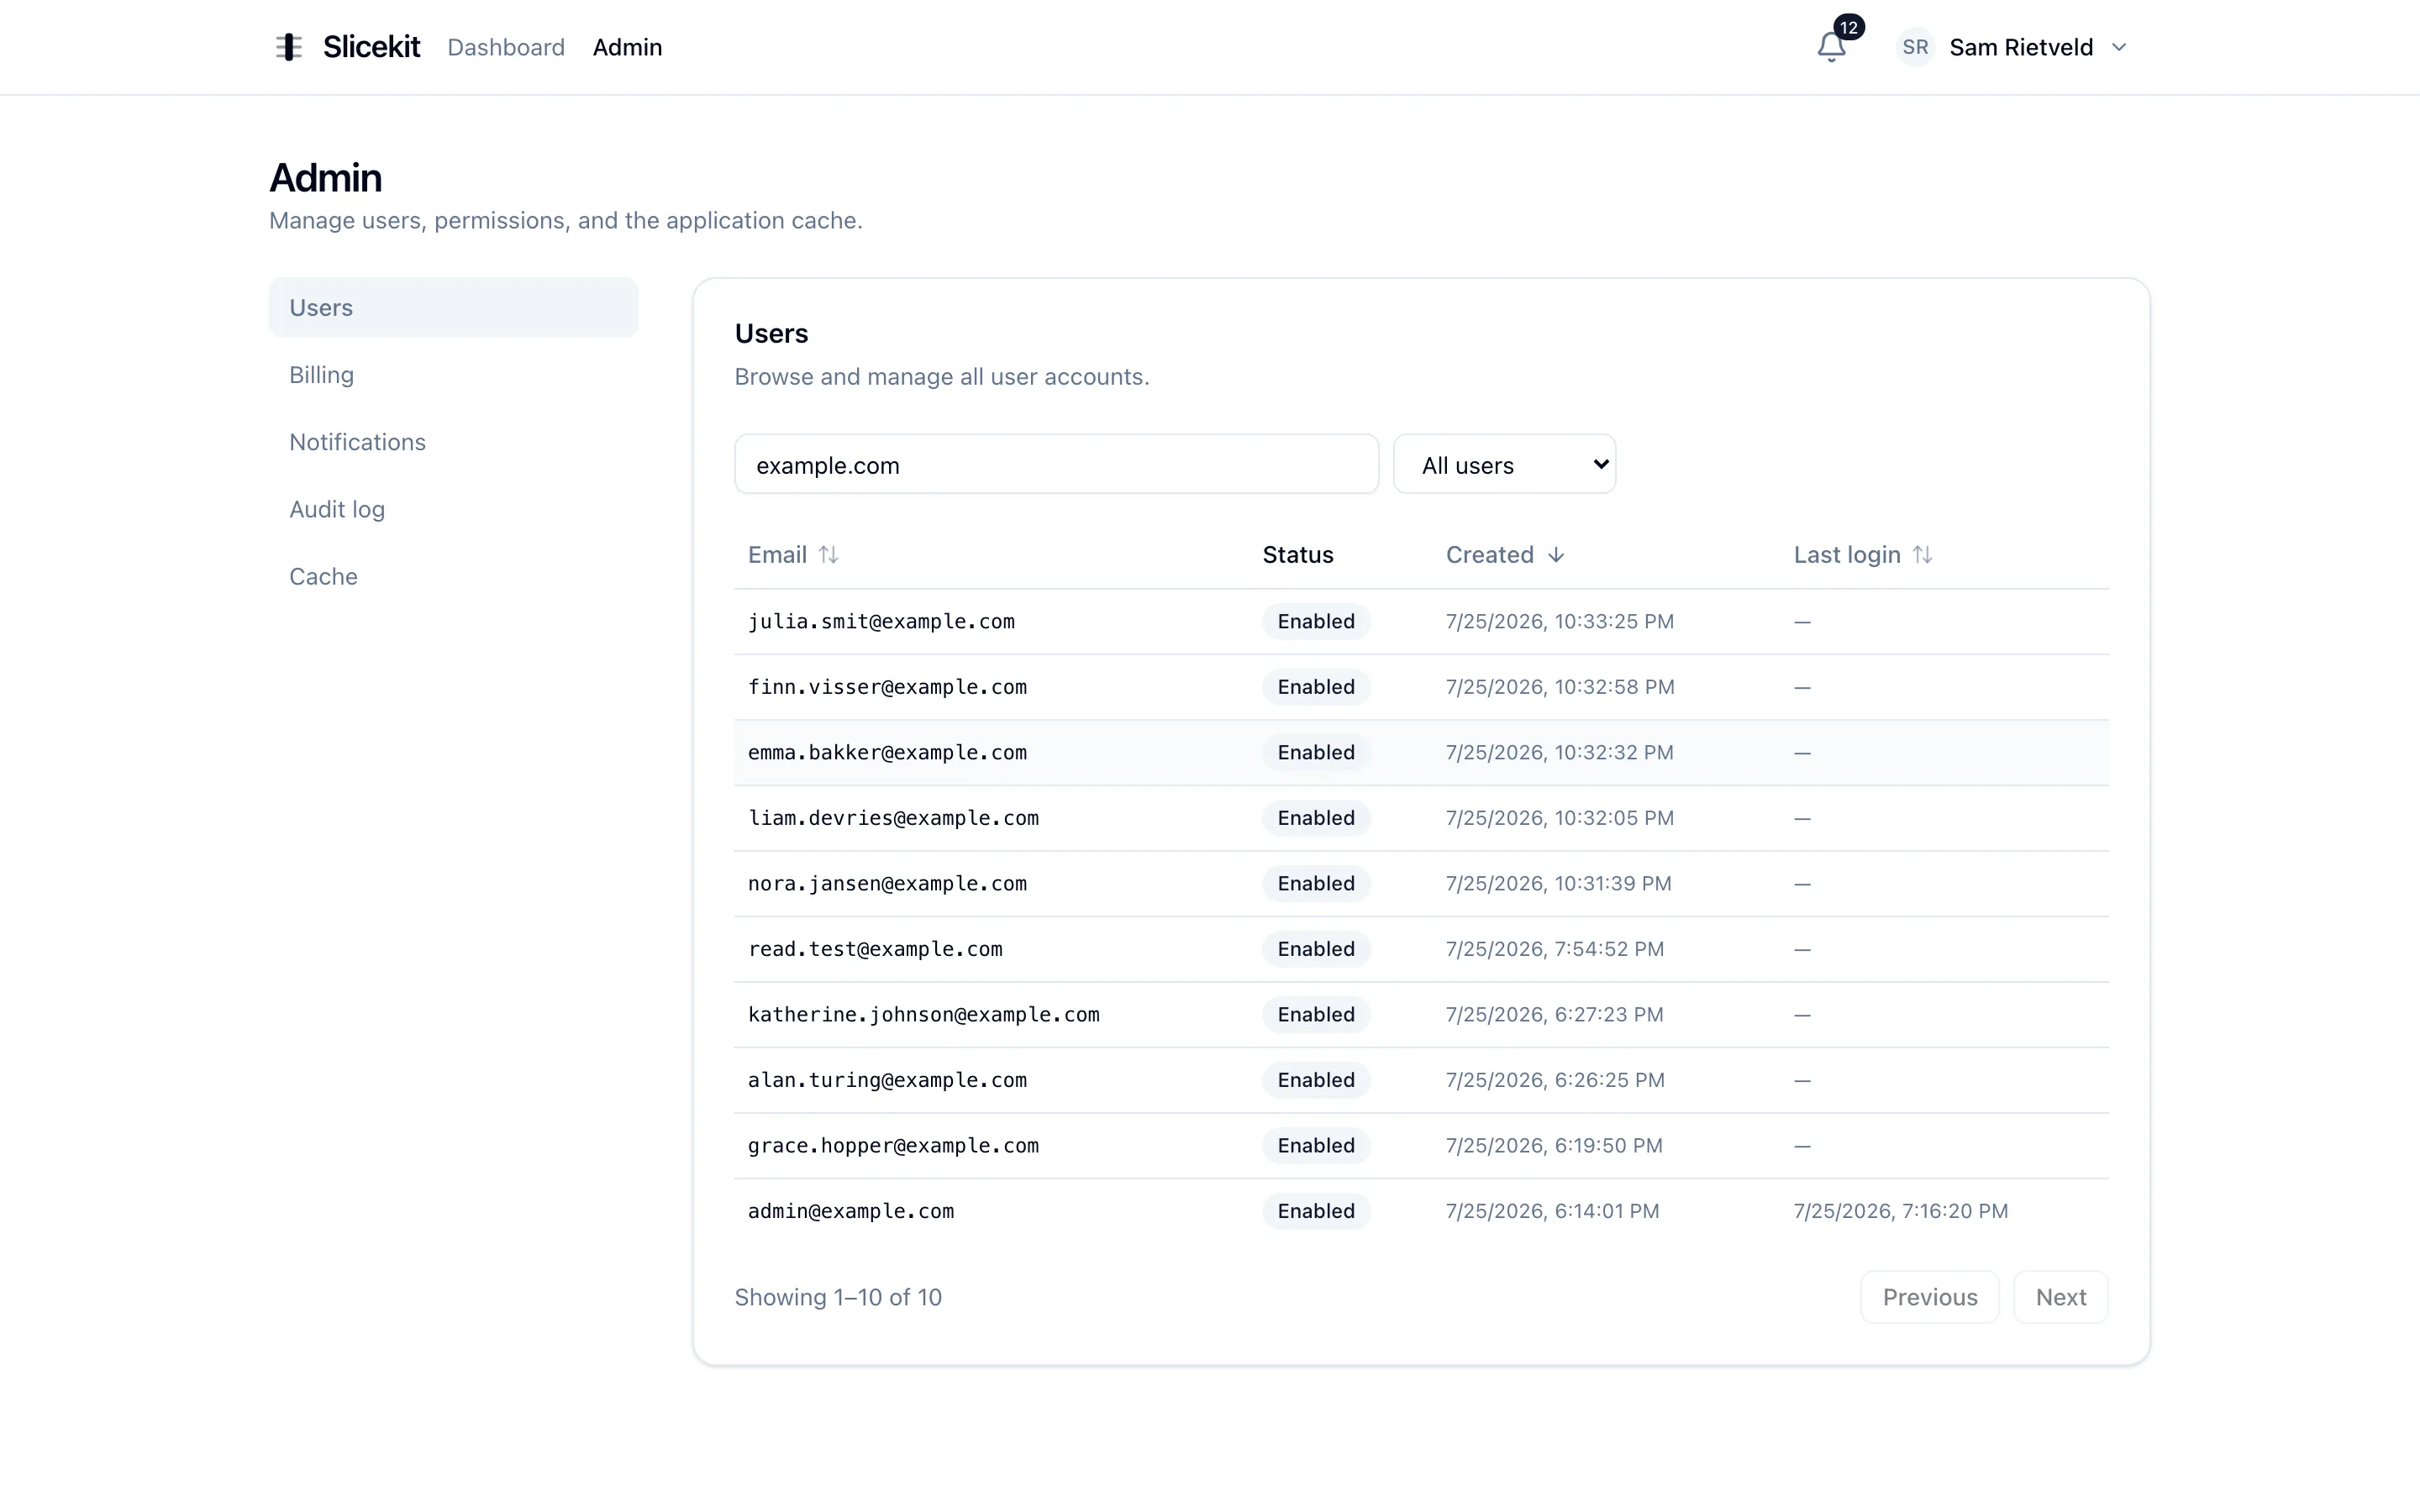Click Enabled status of grace.hopper row

[x=1316, y=1146]
